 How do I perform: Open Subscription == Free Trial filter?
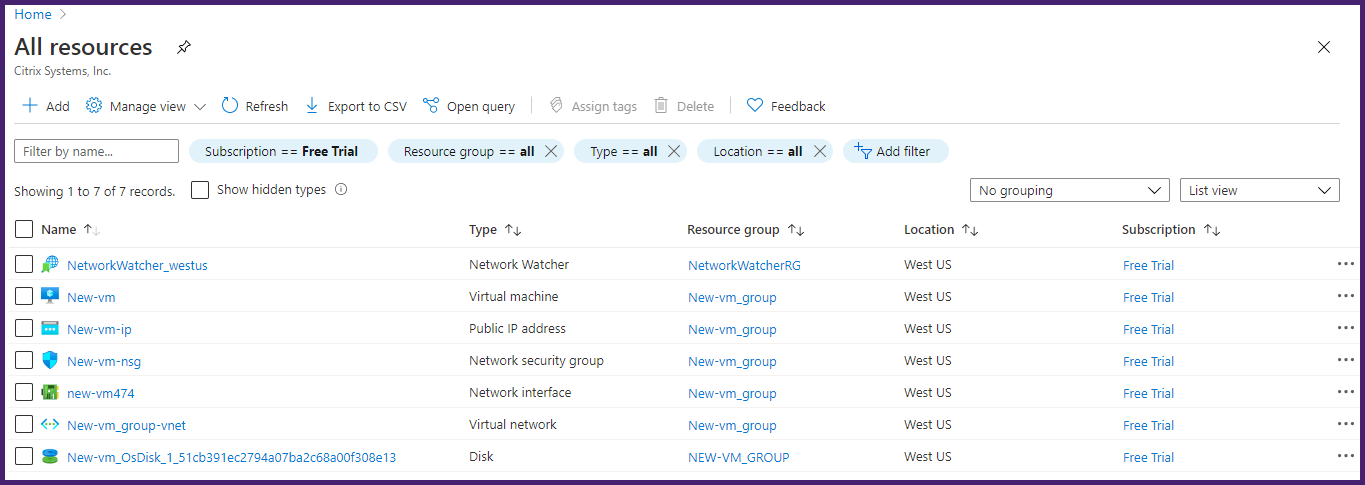282,151
